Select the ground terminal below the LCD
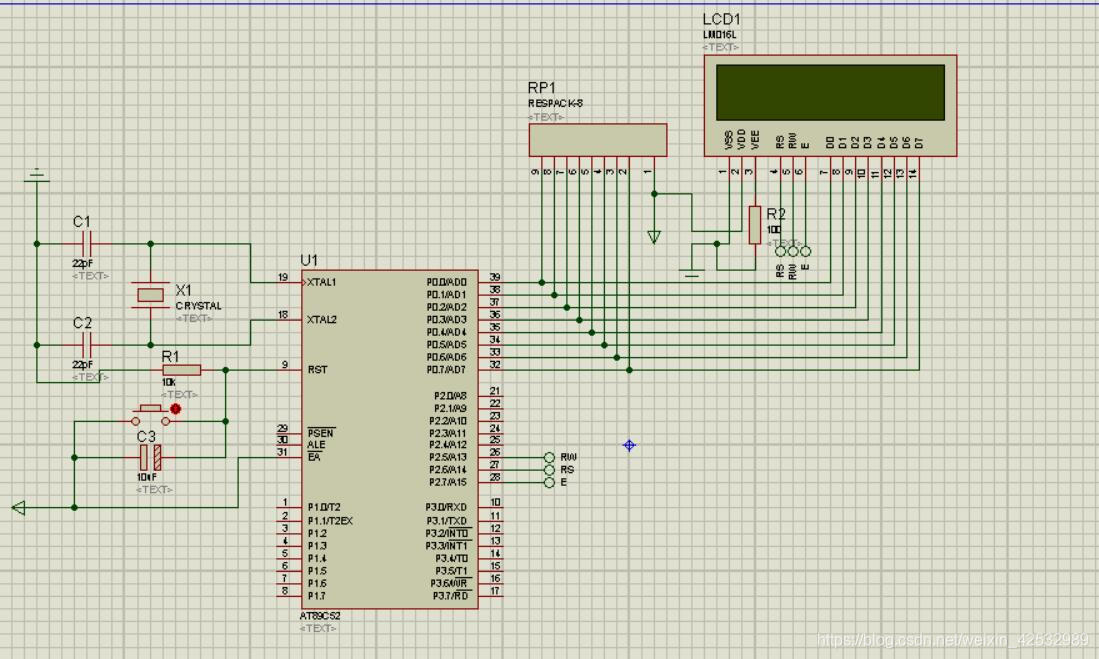1099x659 pixels. point(690,270)
